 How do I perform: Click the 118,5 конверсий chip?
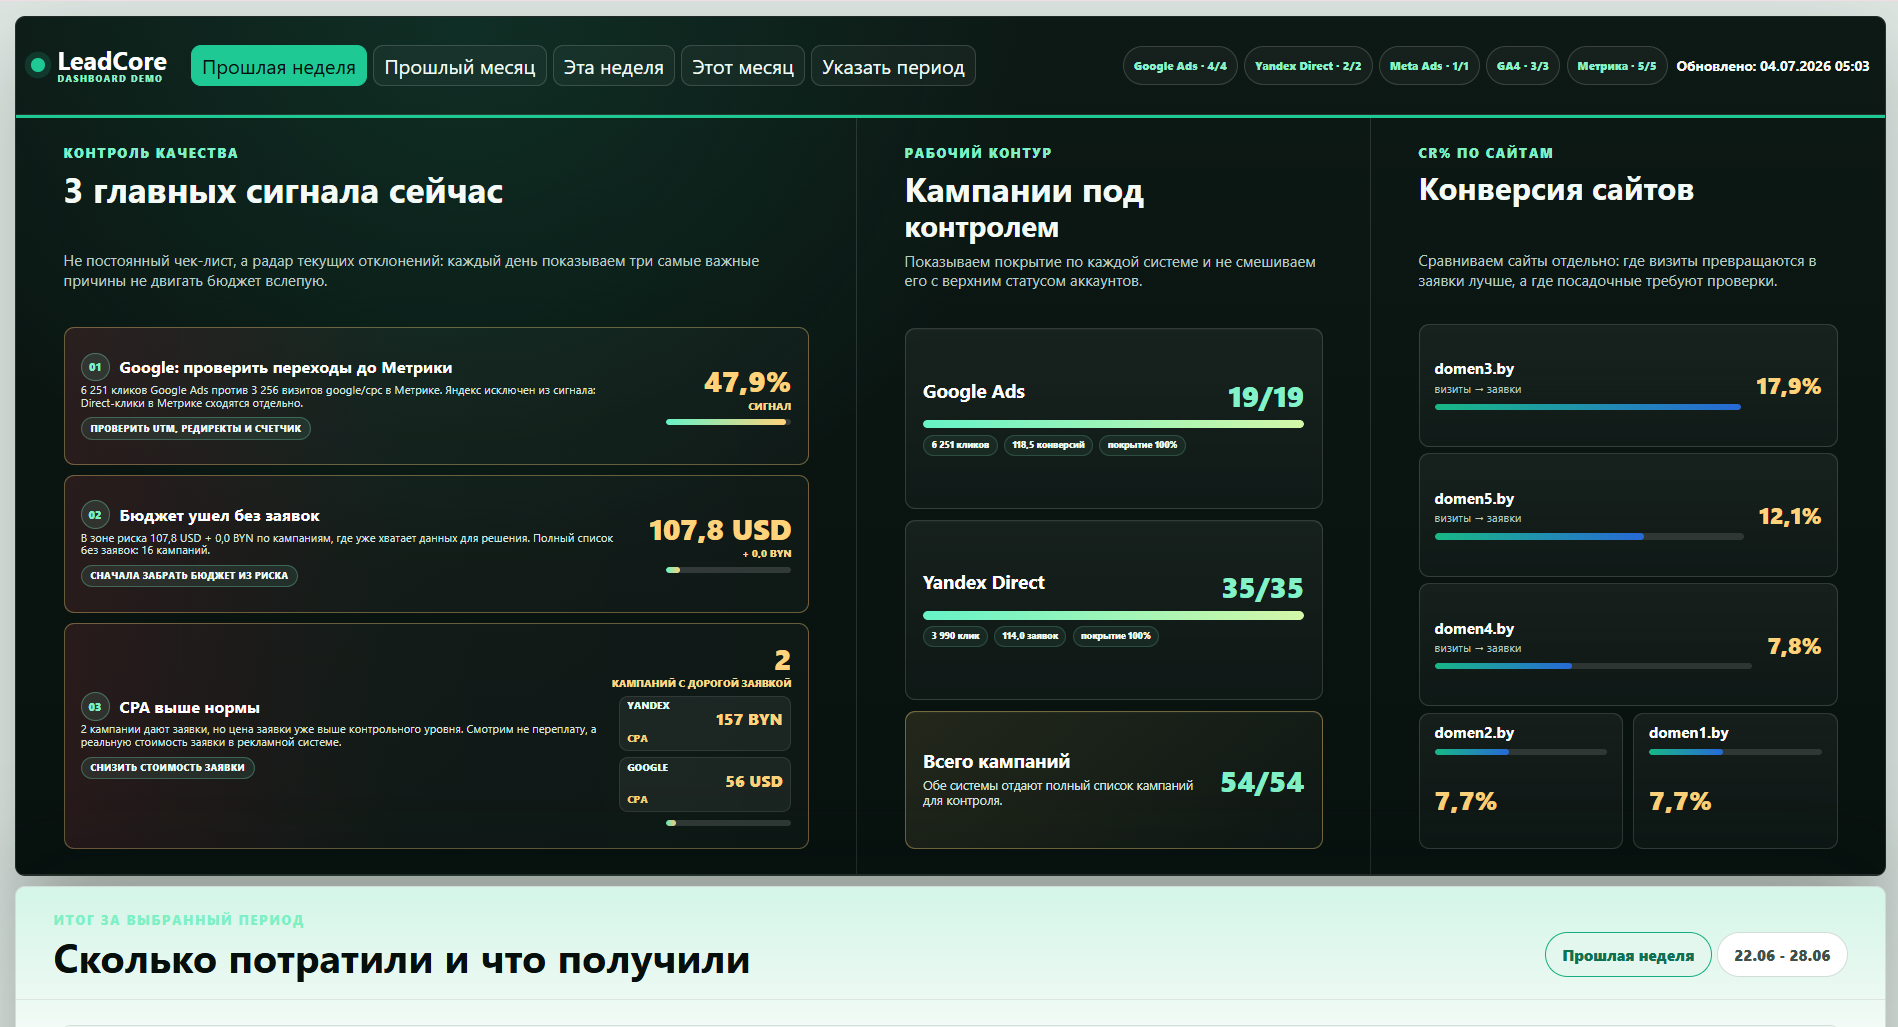1048,445
